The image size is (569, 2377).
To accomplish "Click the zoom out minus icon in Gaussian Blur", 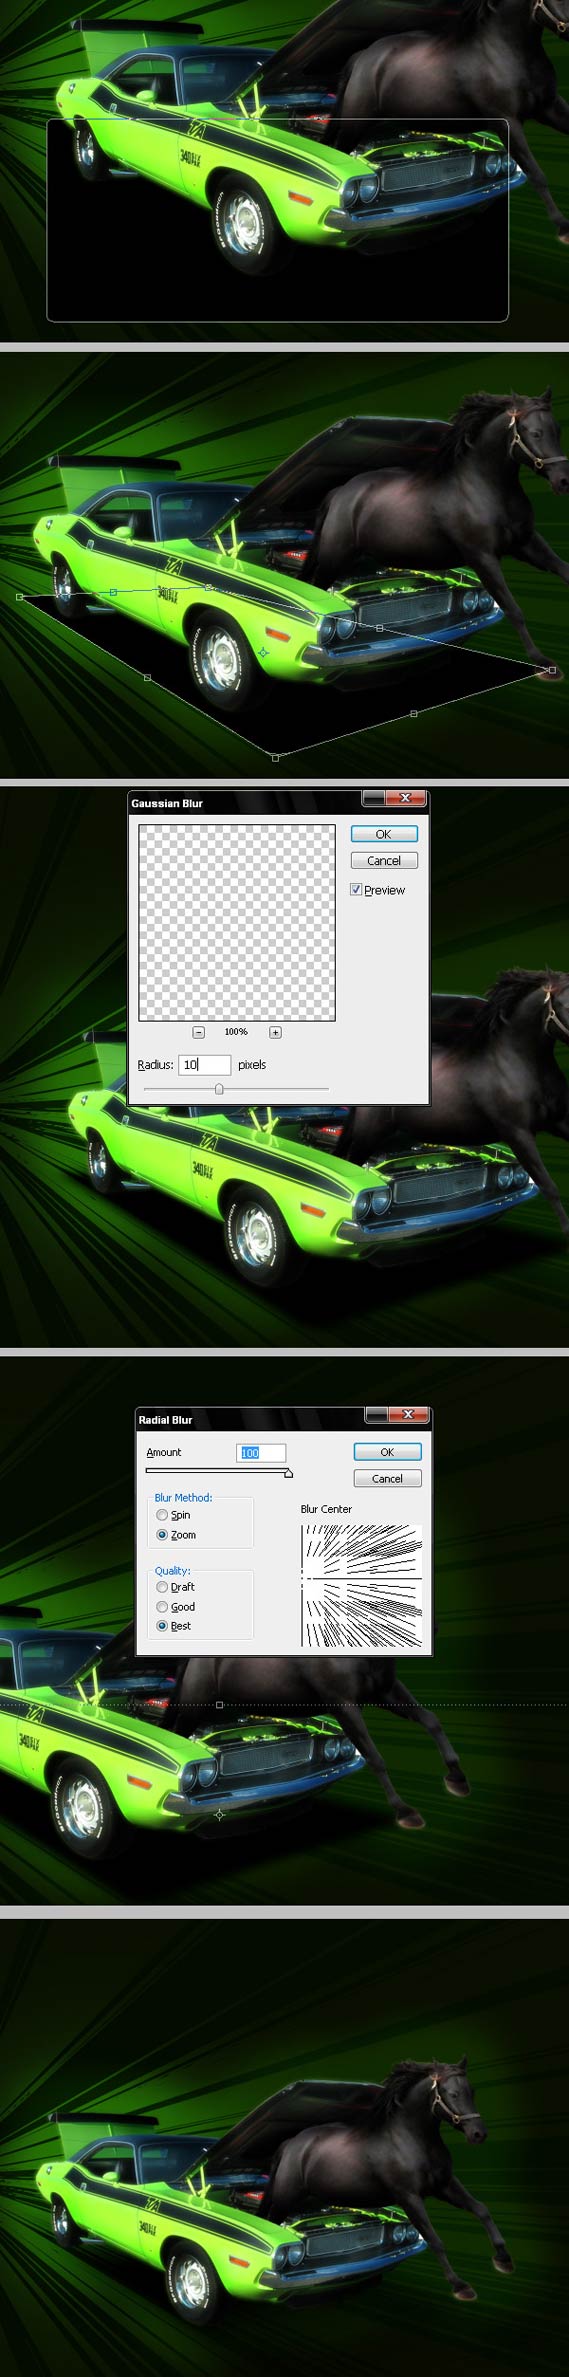I will click(x=198, y=1032).
